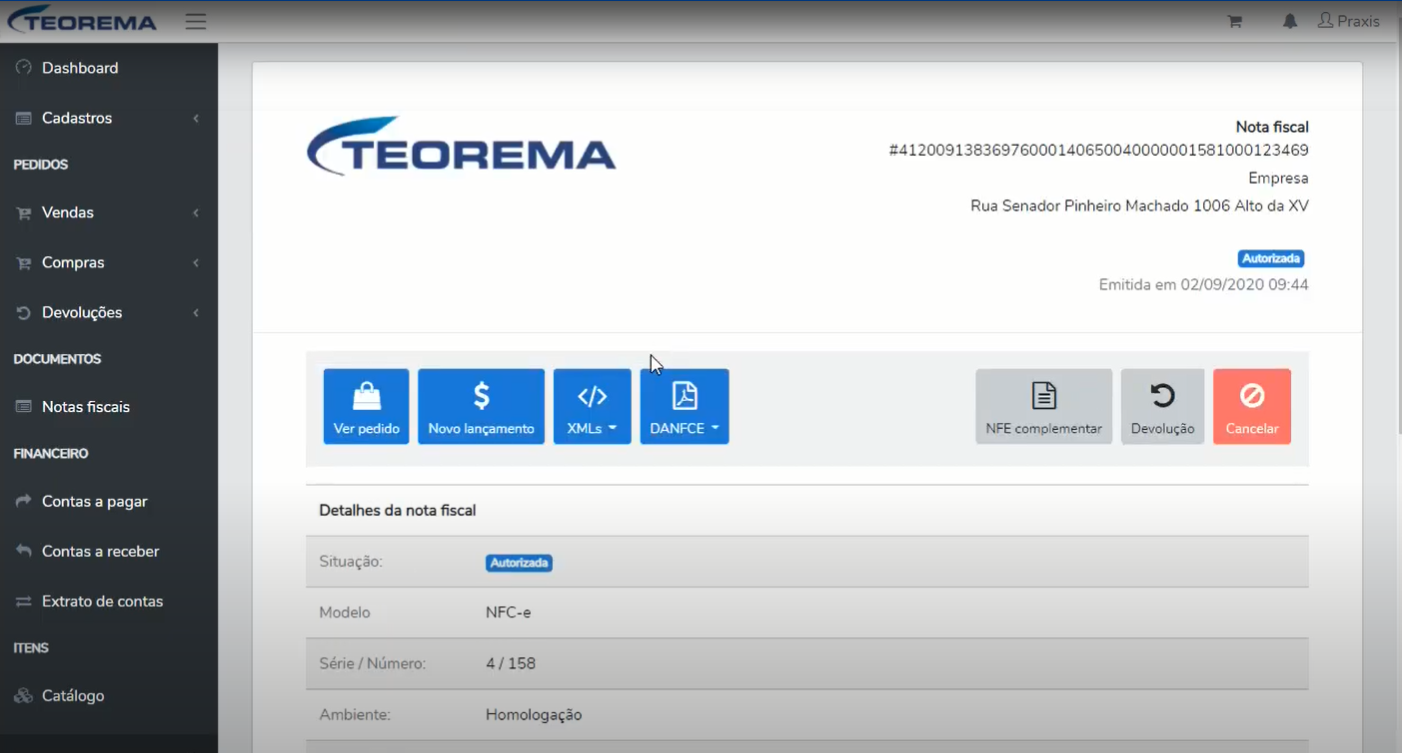This screenshot has width=1402, height=753.
Task: Expand the Cadastros sidebar menu
Action: (108, 118)
